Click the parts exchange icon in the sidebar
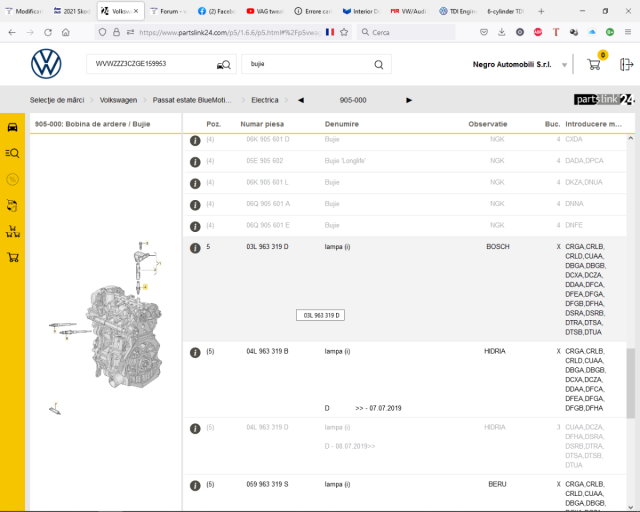 click(12, 205)
